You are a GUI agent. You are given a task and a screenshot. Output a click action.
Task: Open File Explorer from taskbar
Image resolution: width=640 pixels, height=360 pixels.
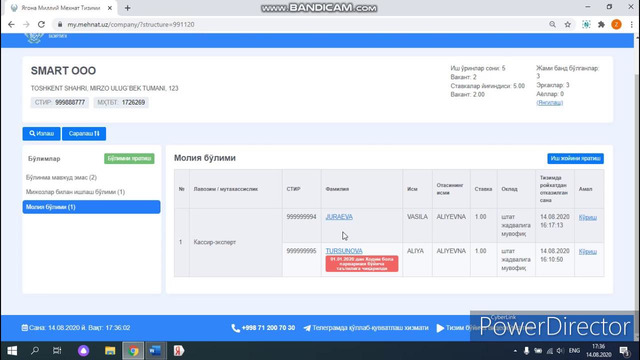click(110, 351)
